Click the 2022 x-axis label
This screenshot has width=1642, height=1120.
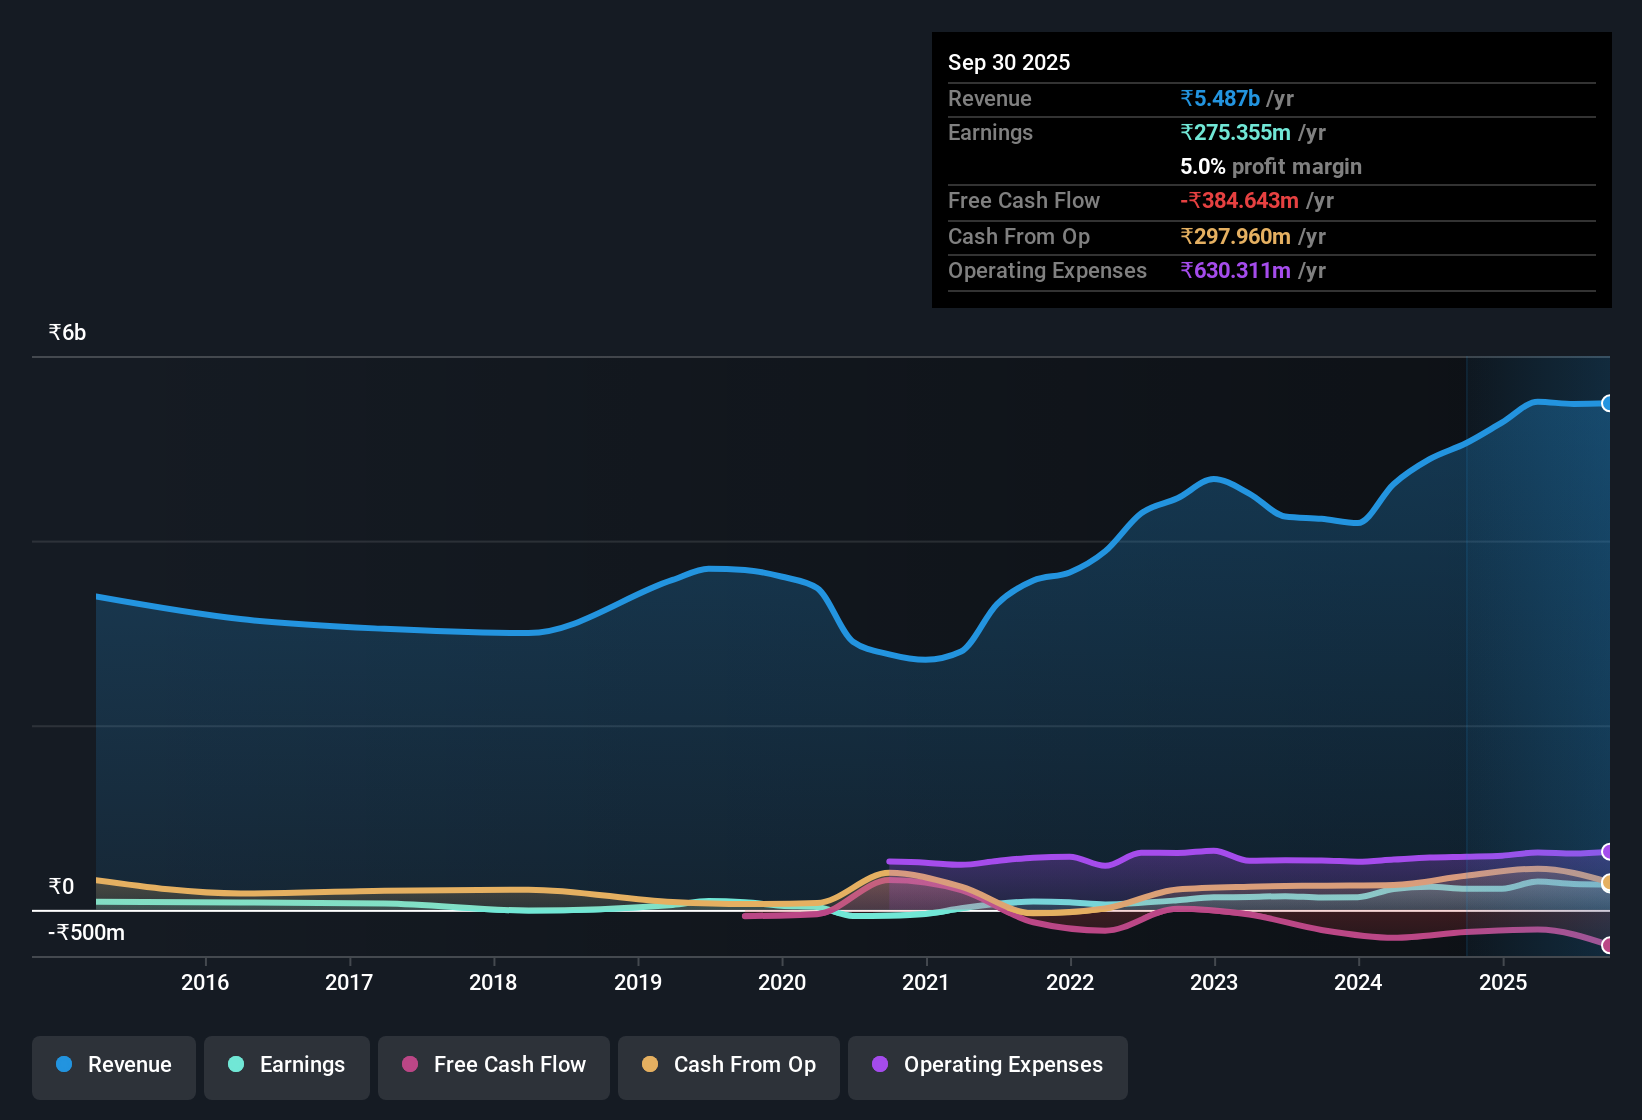point(1070,982)
